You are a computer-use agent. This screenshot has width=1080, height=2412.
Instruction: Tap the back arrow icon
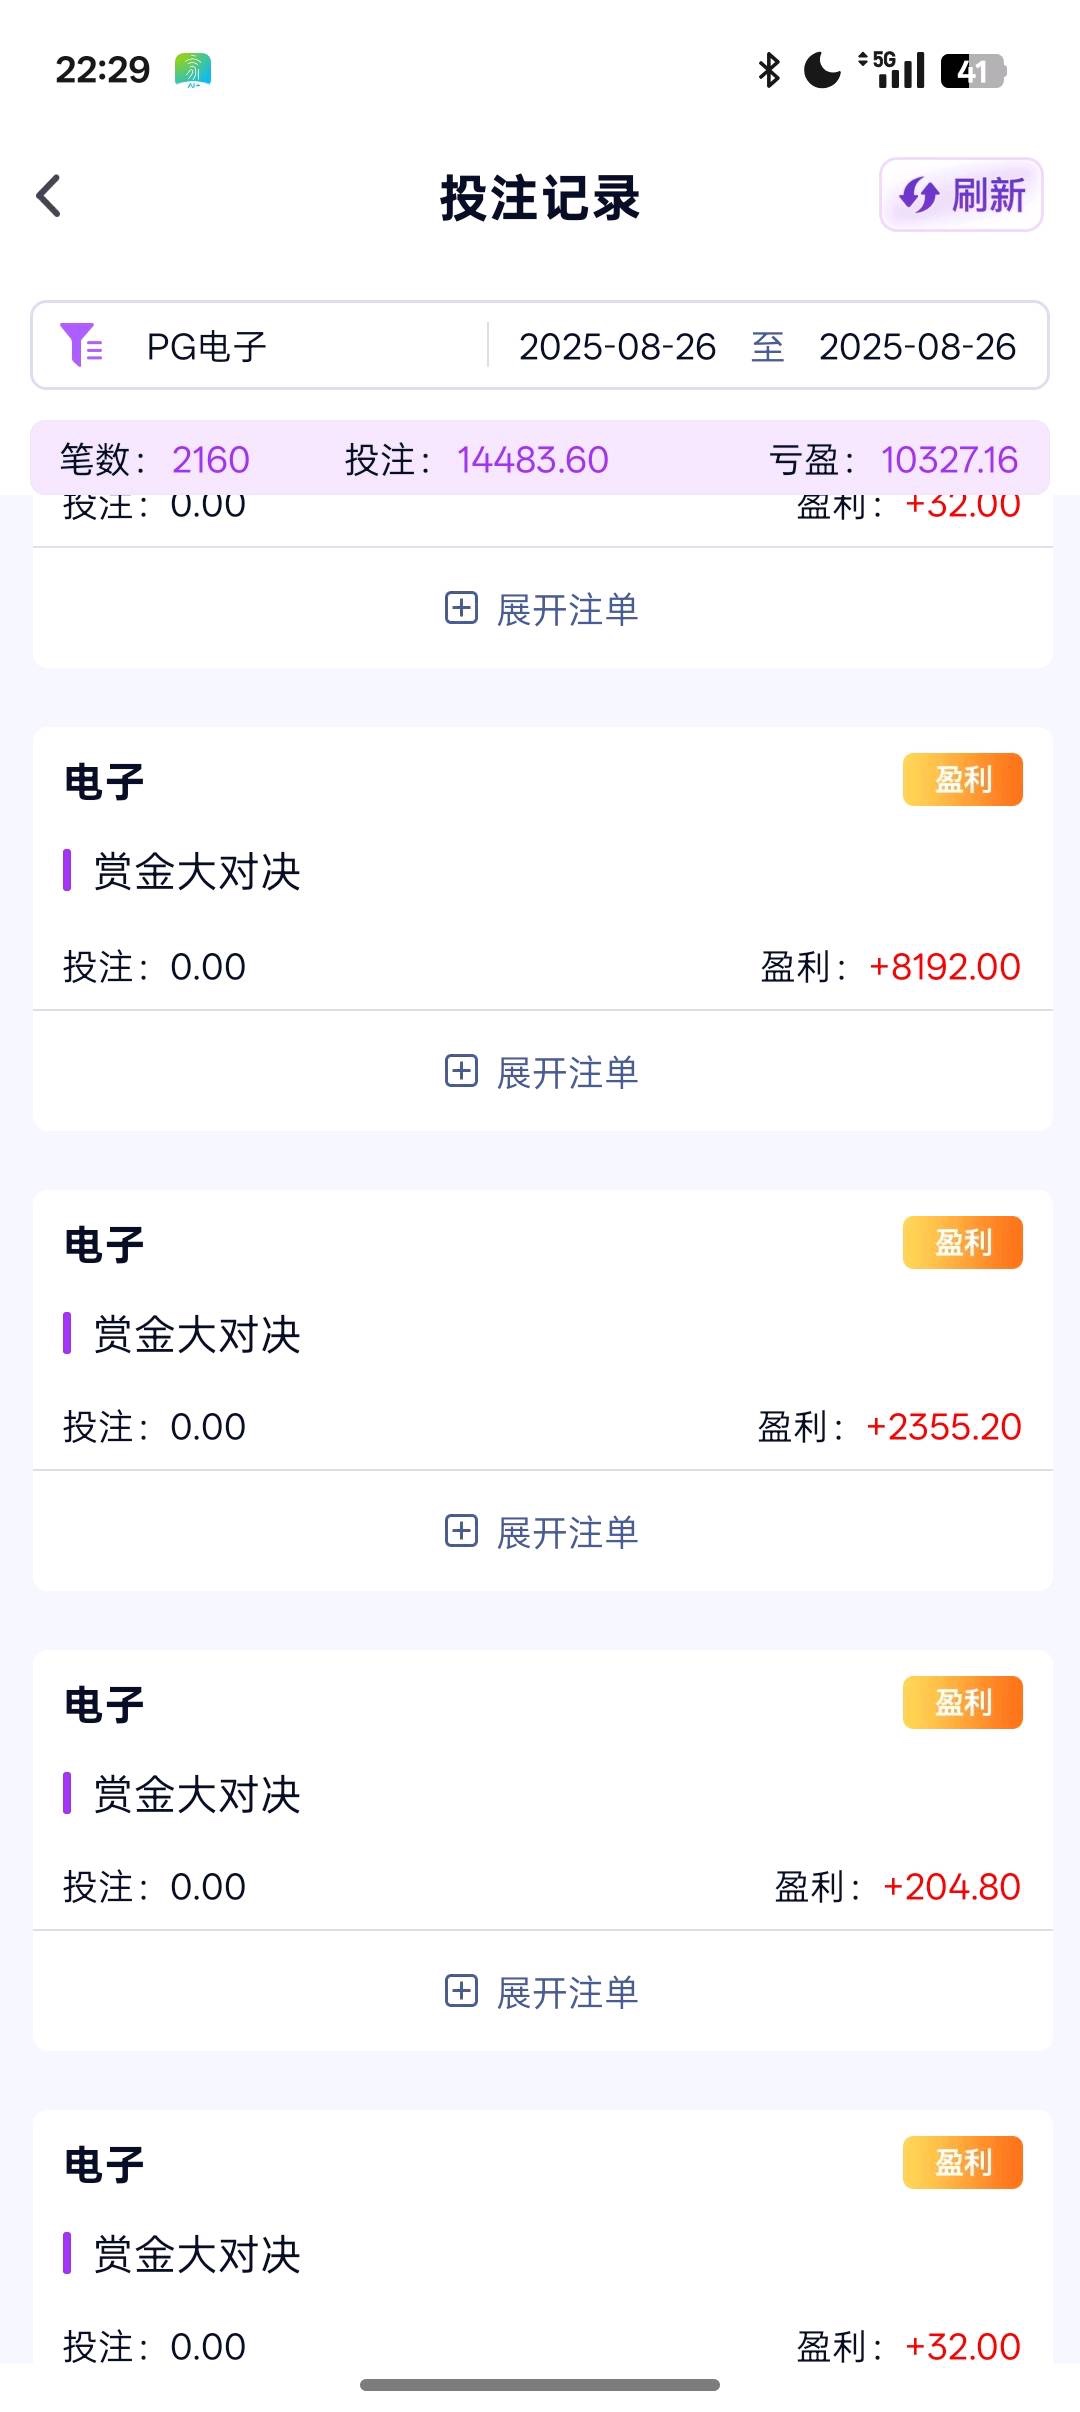coord(49,196)
